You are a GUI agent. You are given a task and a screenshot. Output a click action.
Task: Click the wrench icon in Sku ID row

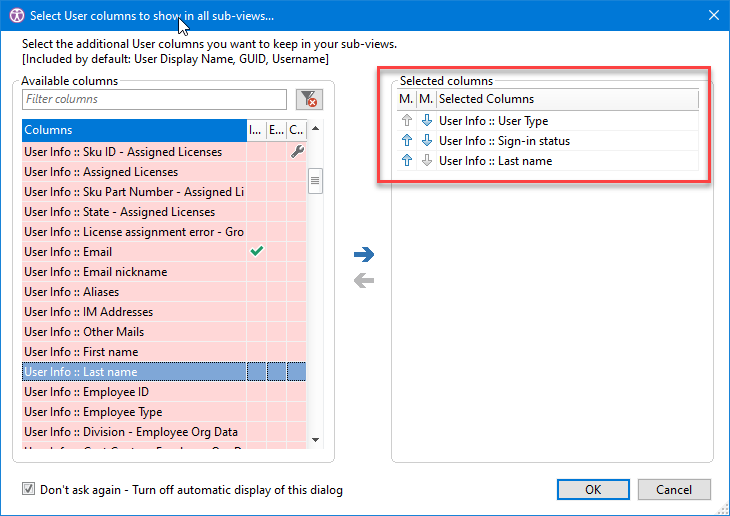(x=297, y=152)
